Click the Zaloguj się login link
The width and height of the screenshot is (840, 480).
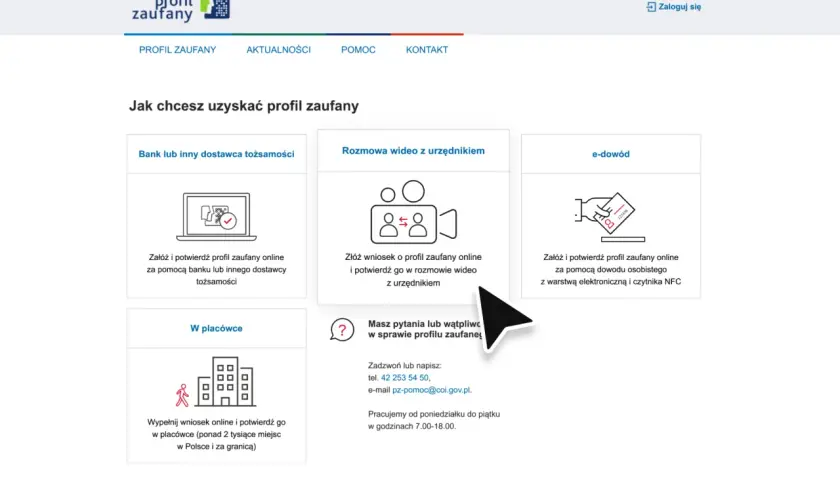(674, 7)
